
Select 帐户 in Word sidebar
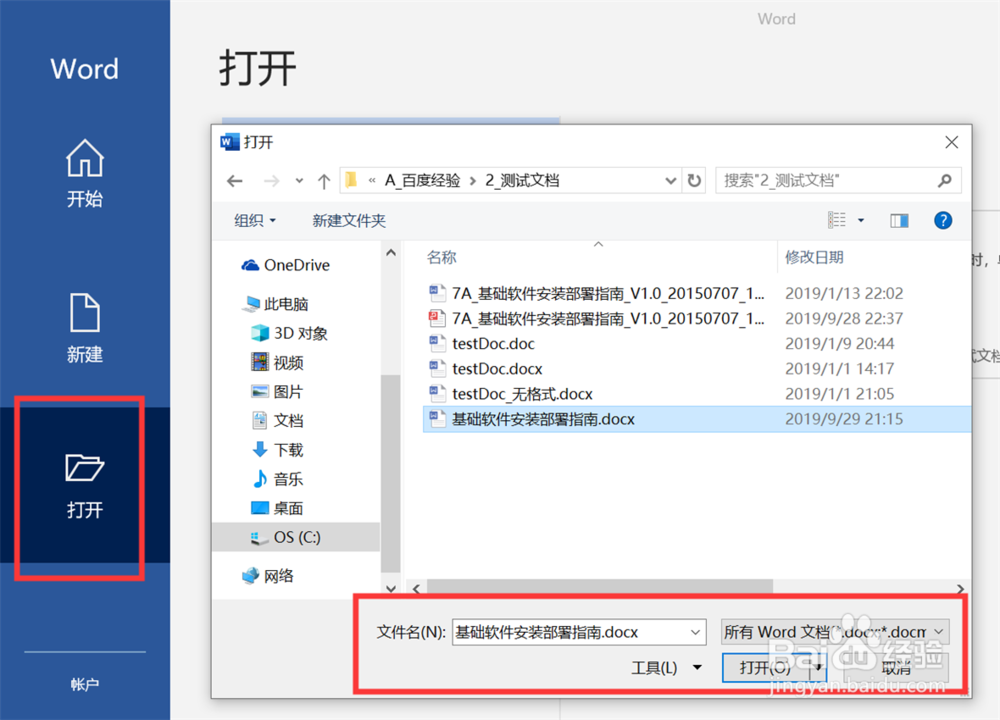click(x=84, y=684)
